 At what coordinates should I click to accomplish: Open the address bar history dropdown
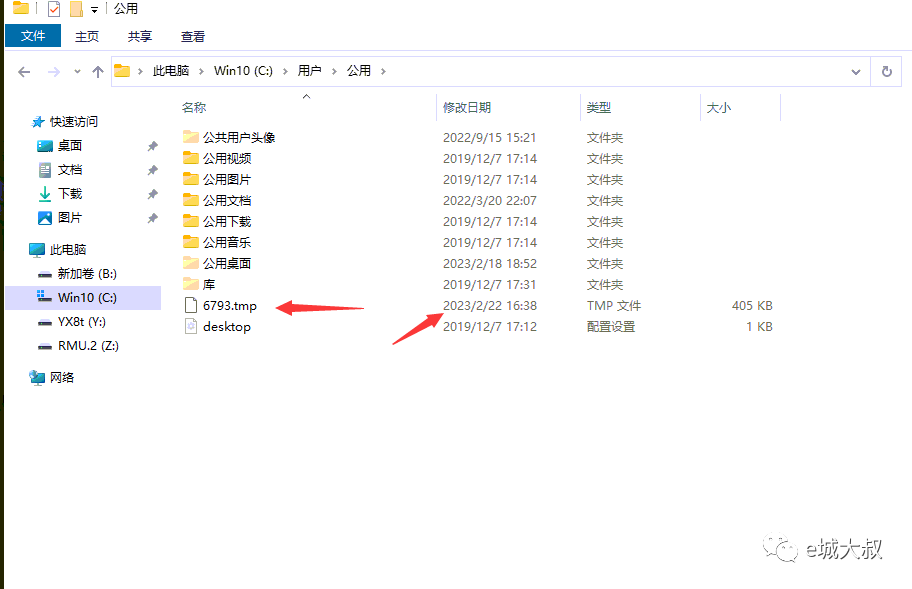[855, 71]
